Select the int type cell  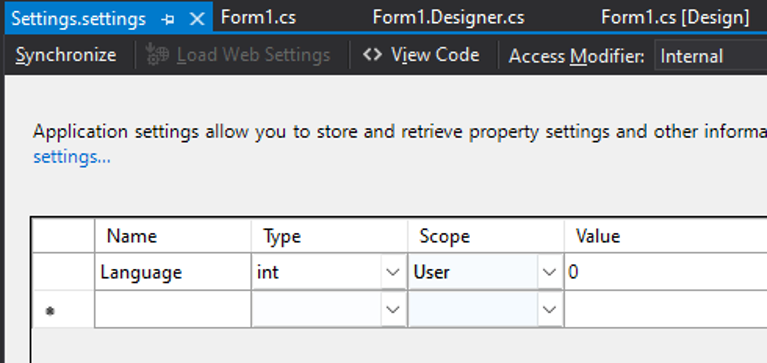(317, 272)
